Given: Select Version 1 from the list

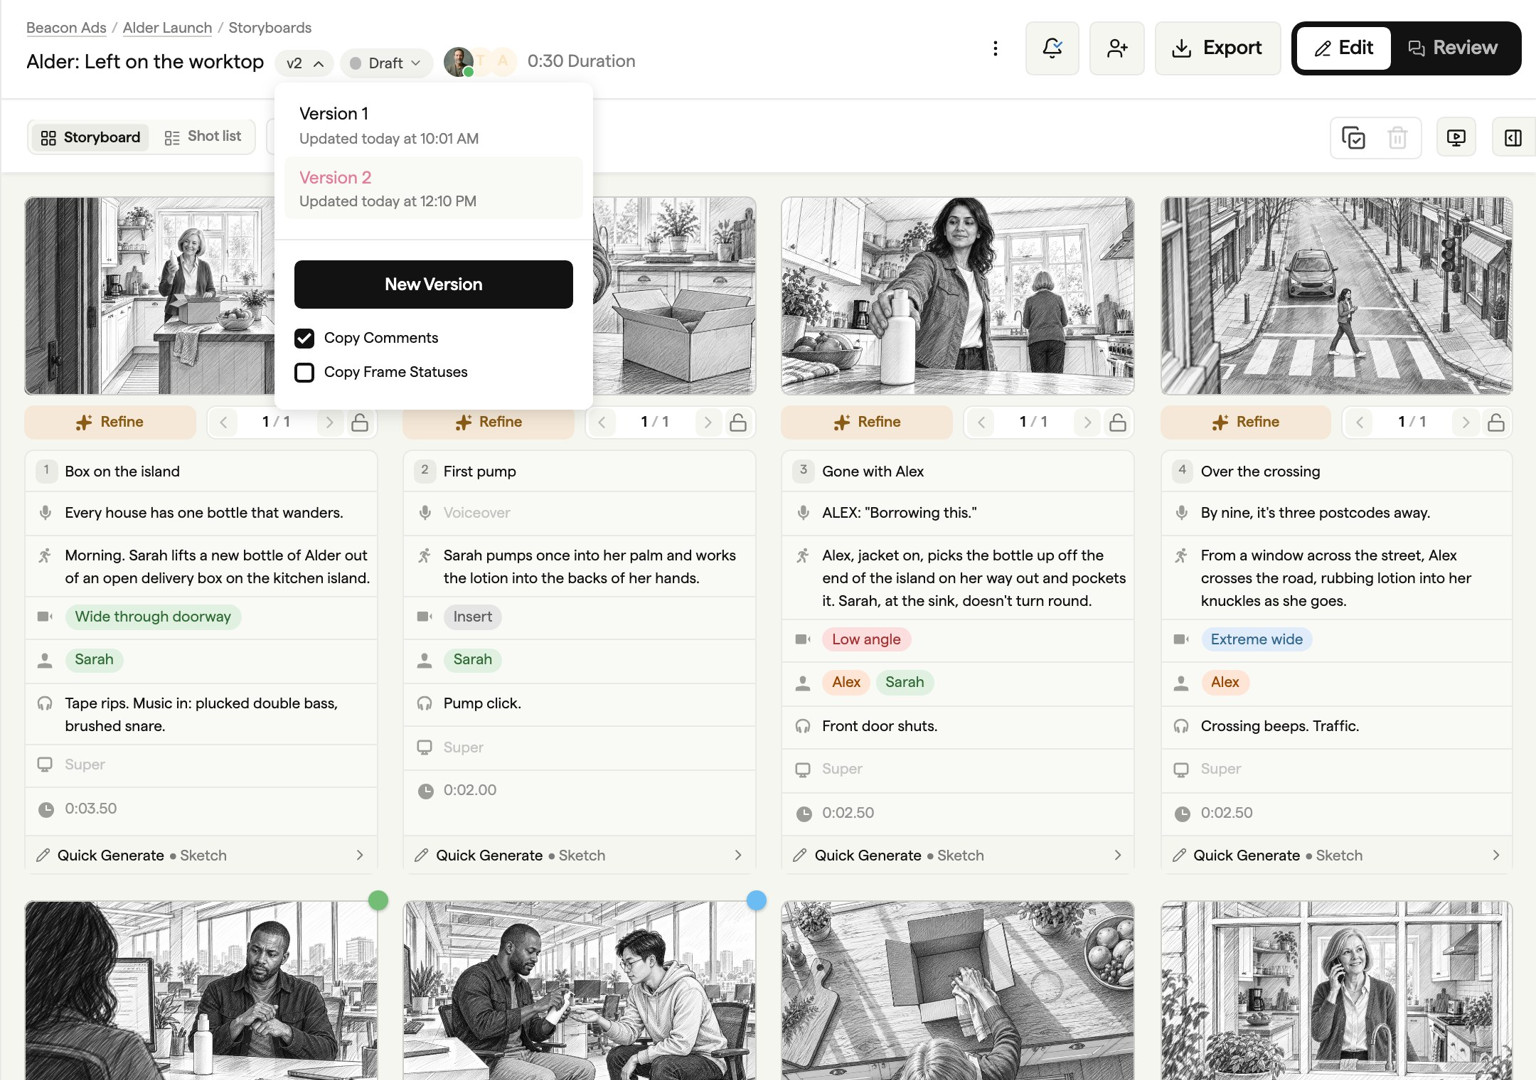Looking at the screenshot, I should (433, 125).
